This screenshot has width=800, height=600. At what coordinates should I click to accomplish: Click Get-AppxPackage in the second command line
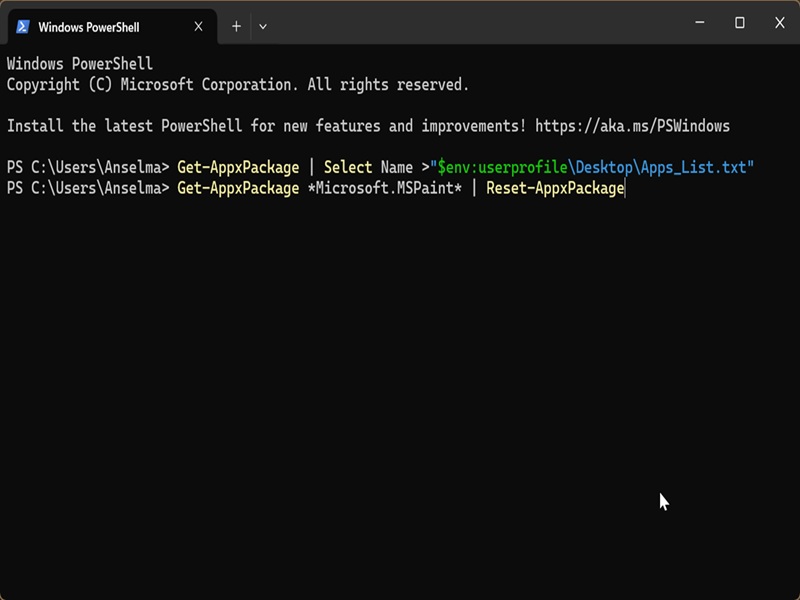238,188
